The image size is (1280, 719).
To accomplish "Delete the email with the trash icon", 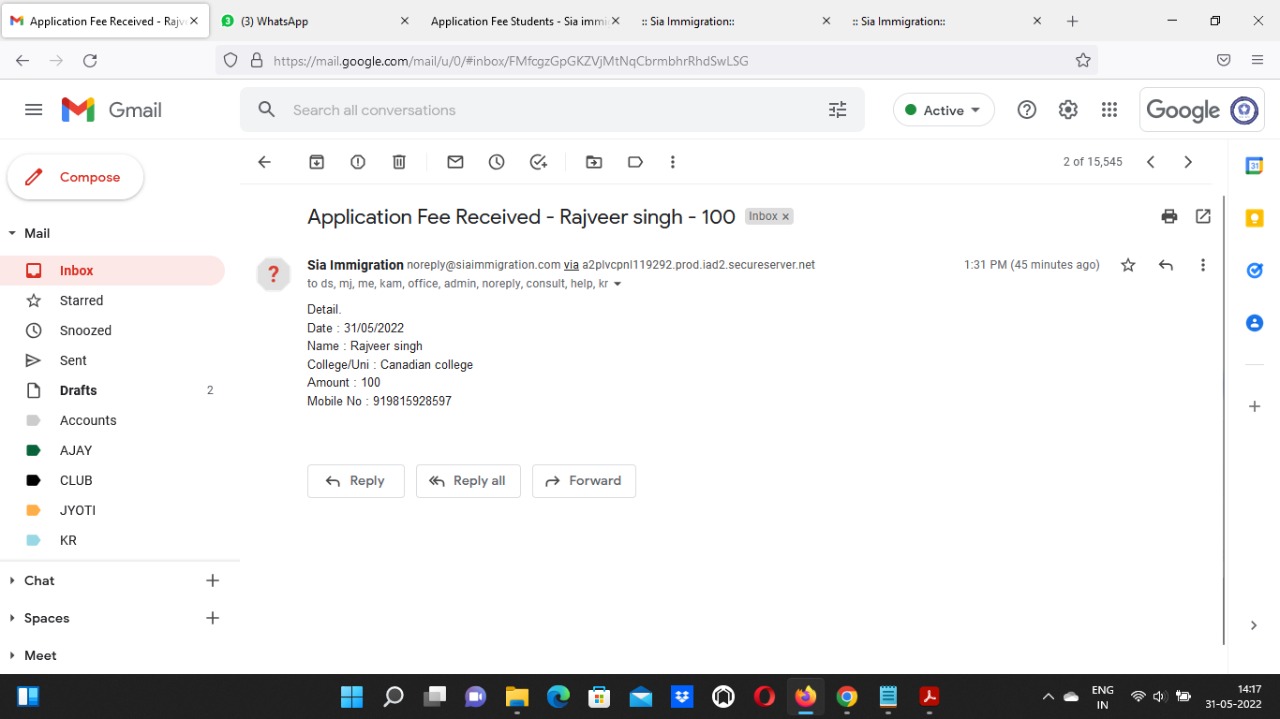I will (399, 162).
